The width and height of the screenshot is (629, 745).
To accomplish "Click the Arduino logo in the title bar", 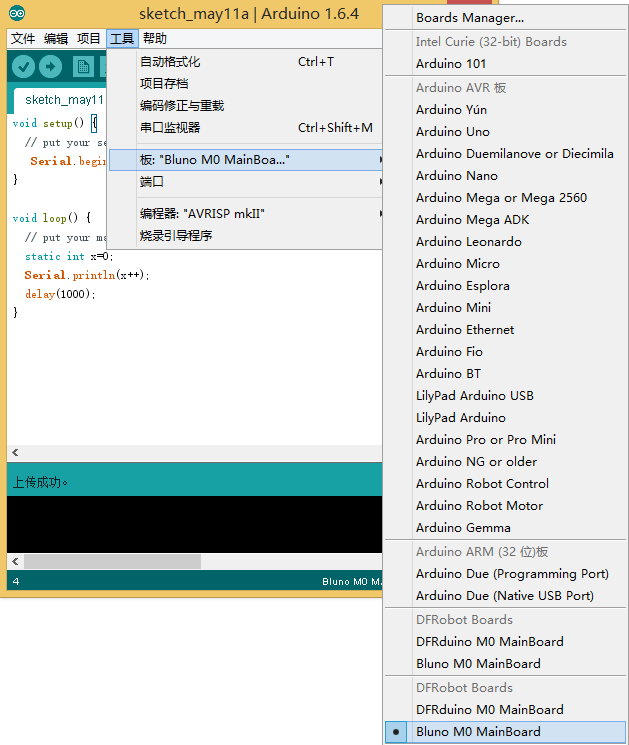I will (x=17, y=13).
